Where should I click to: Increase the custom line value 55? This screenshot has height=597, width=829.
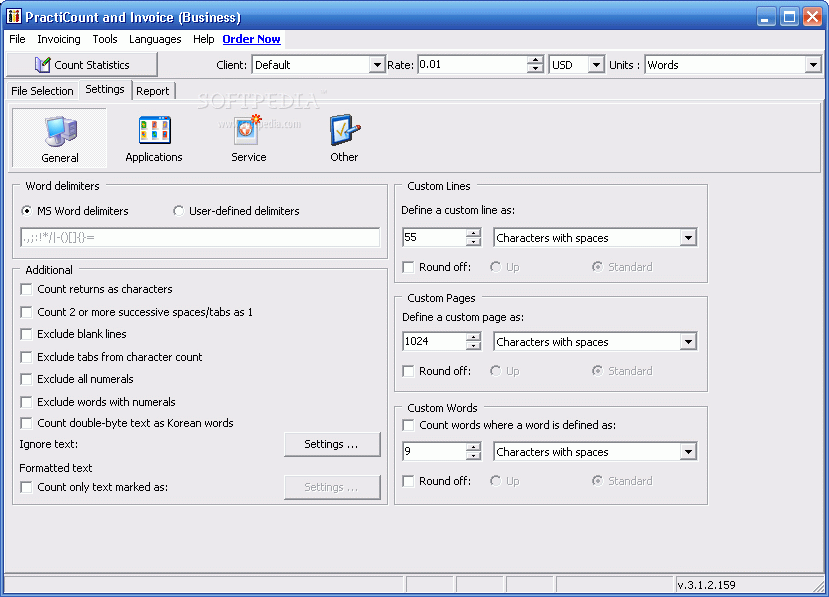point(473,233)
